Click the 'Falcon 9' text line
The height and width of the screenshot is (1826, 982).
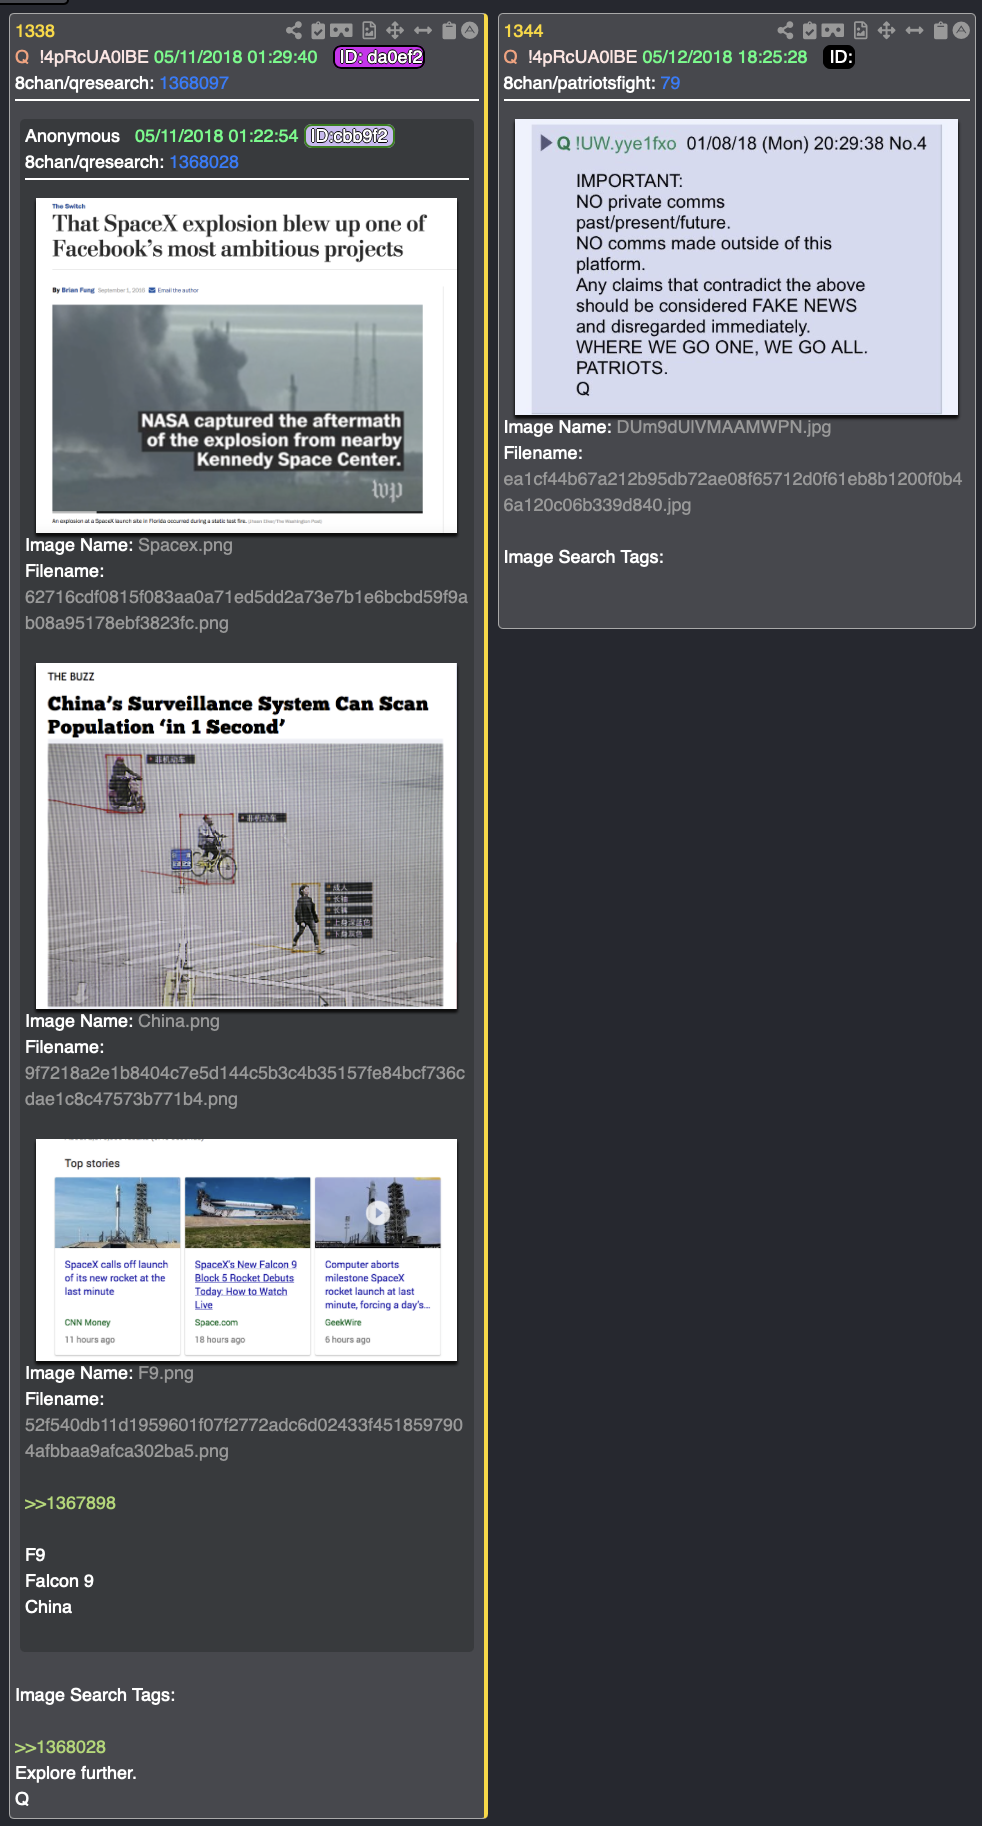coord(59,1581)
